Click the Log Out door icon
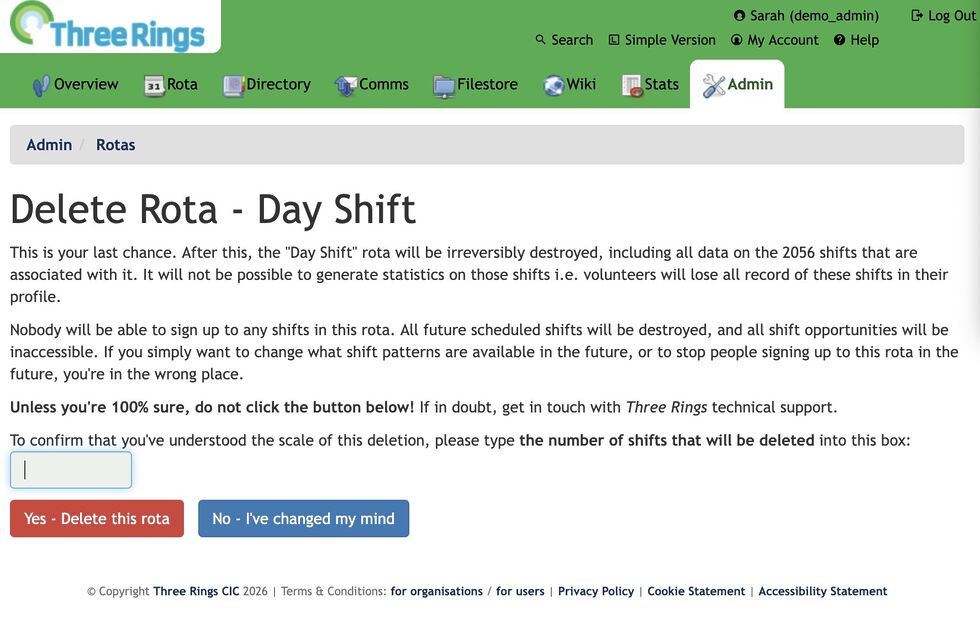The image size is (980, 624). 917,15
